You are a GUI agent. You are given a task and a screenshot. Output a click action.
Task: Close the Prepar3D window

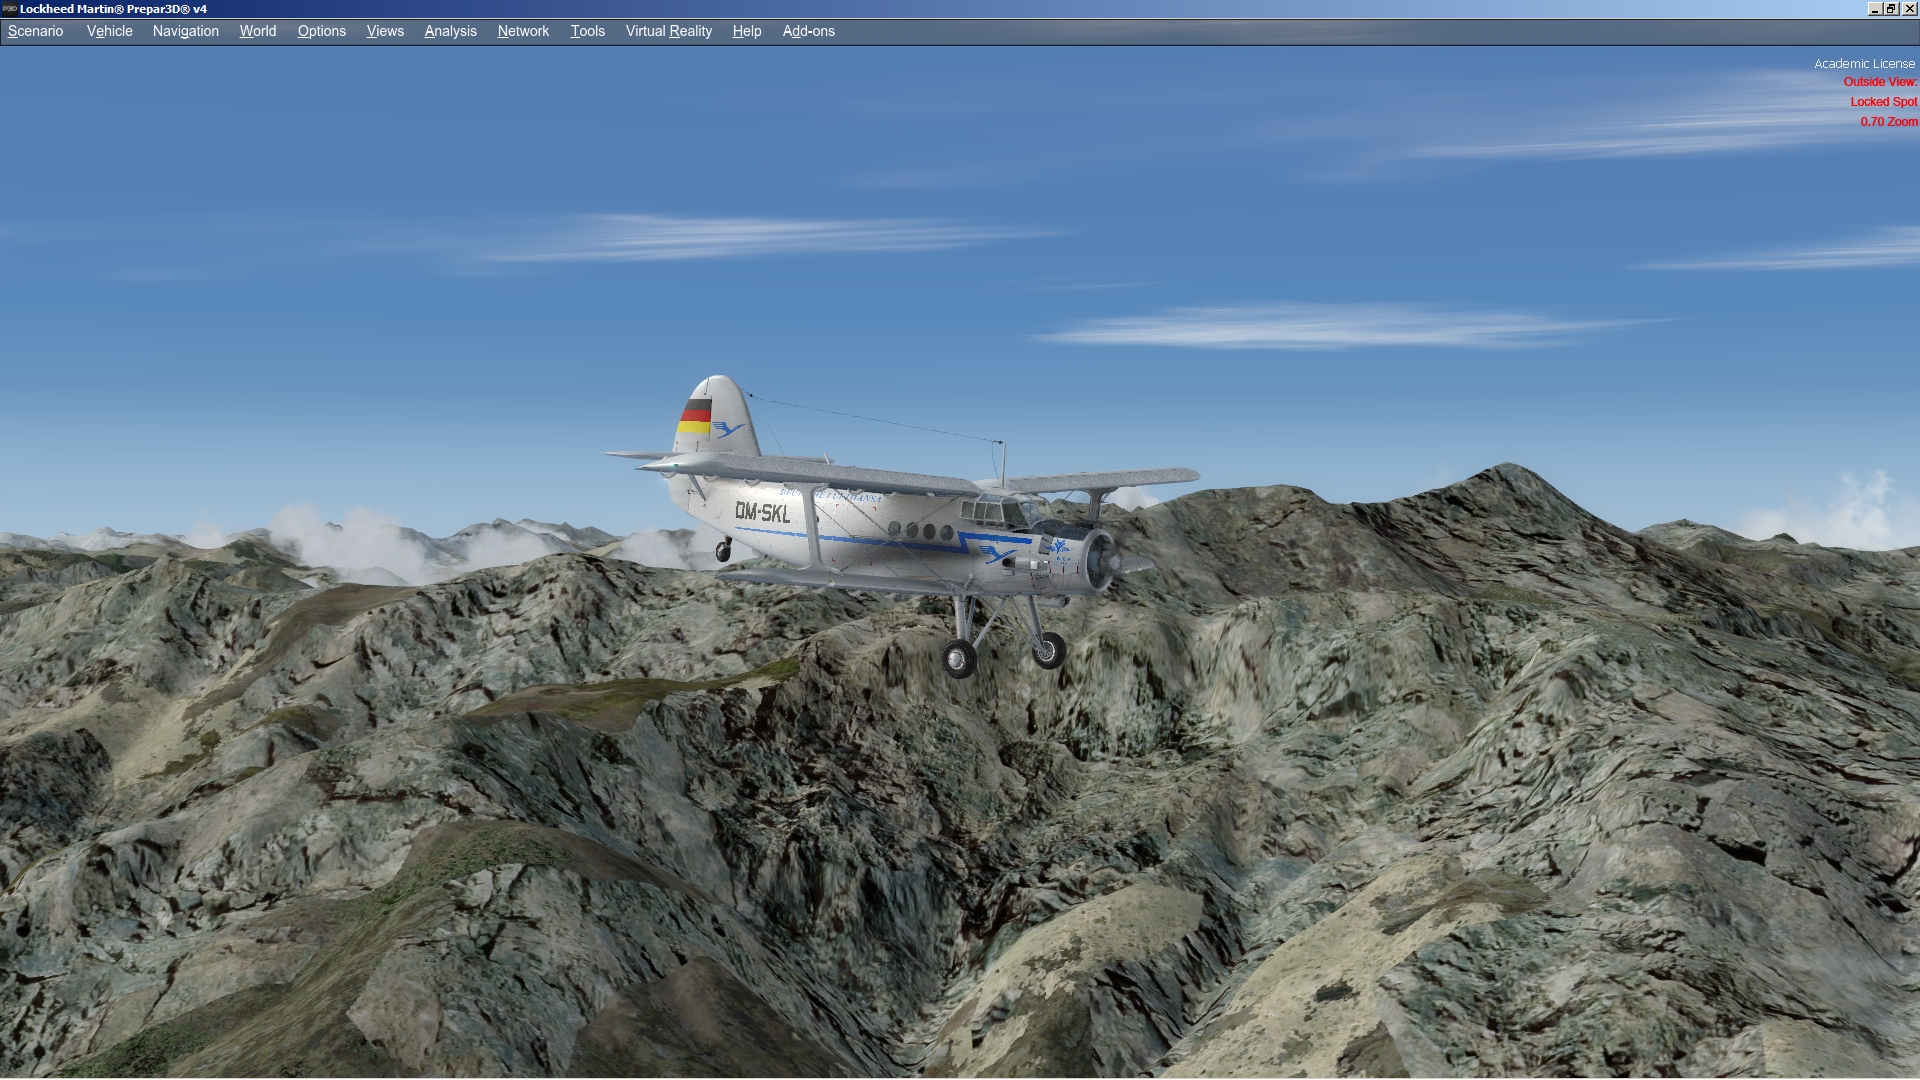1909,8
